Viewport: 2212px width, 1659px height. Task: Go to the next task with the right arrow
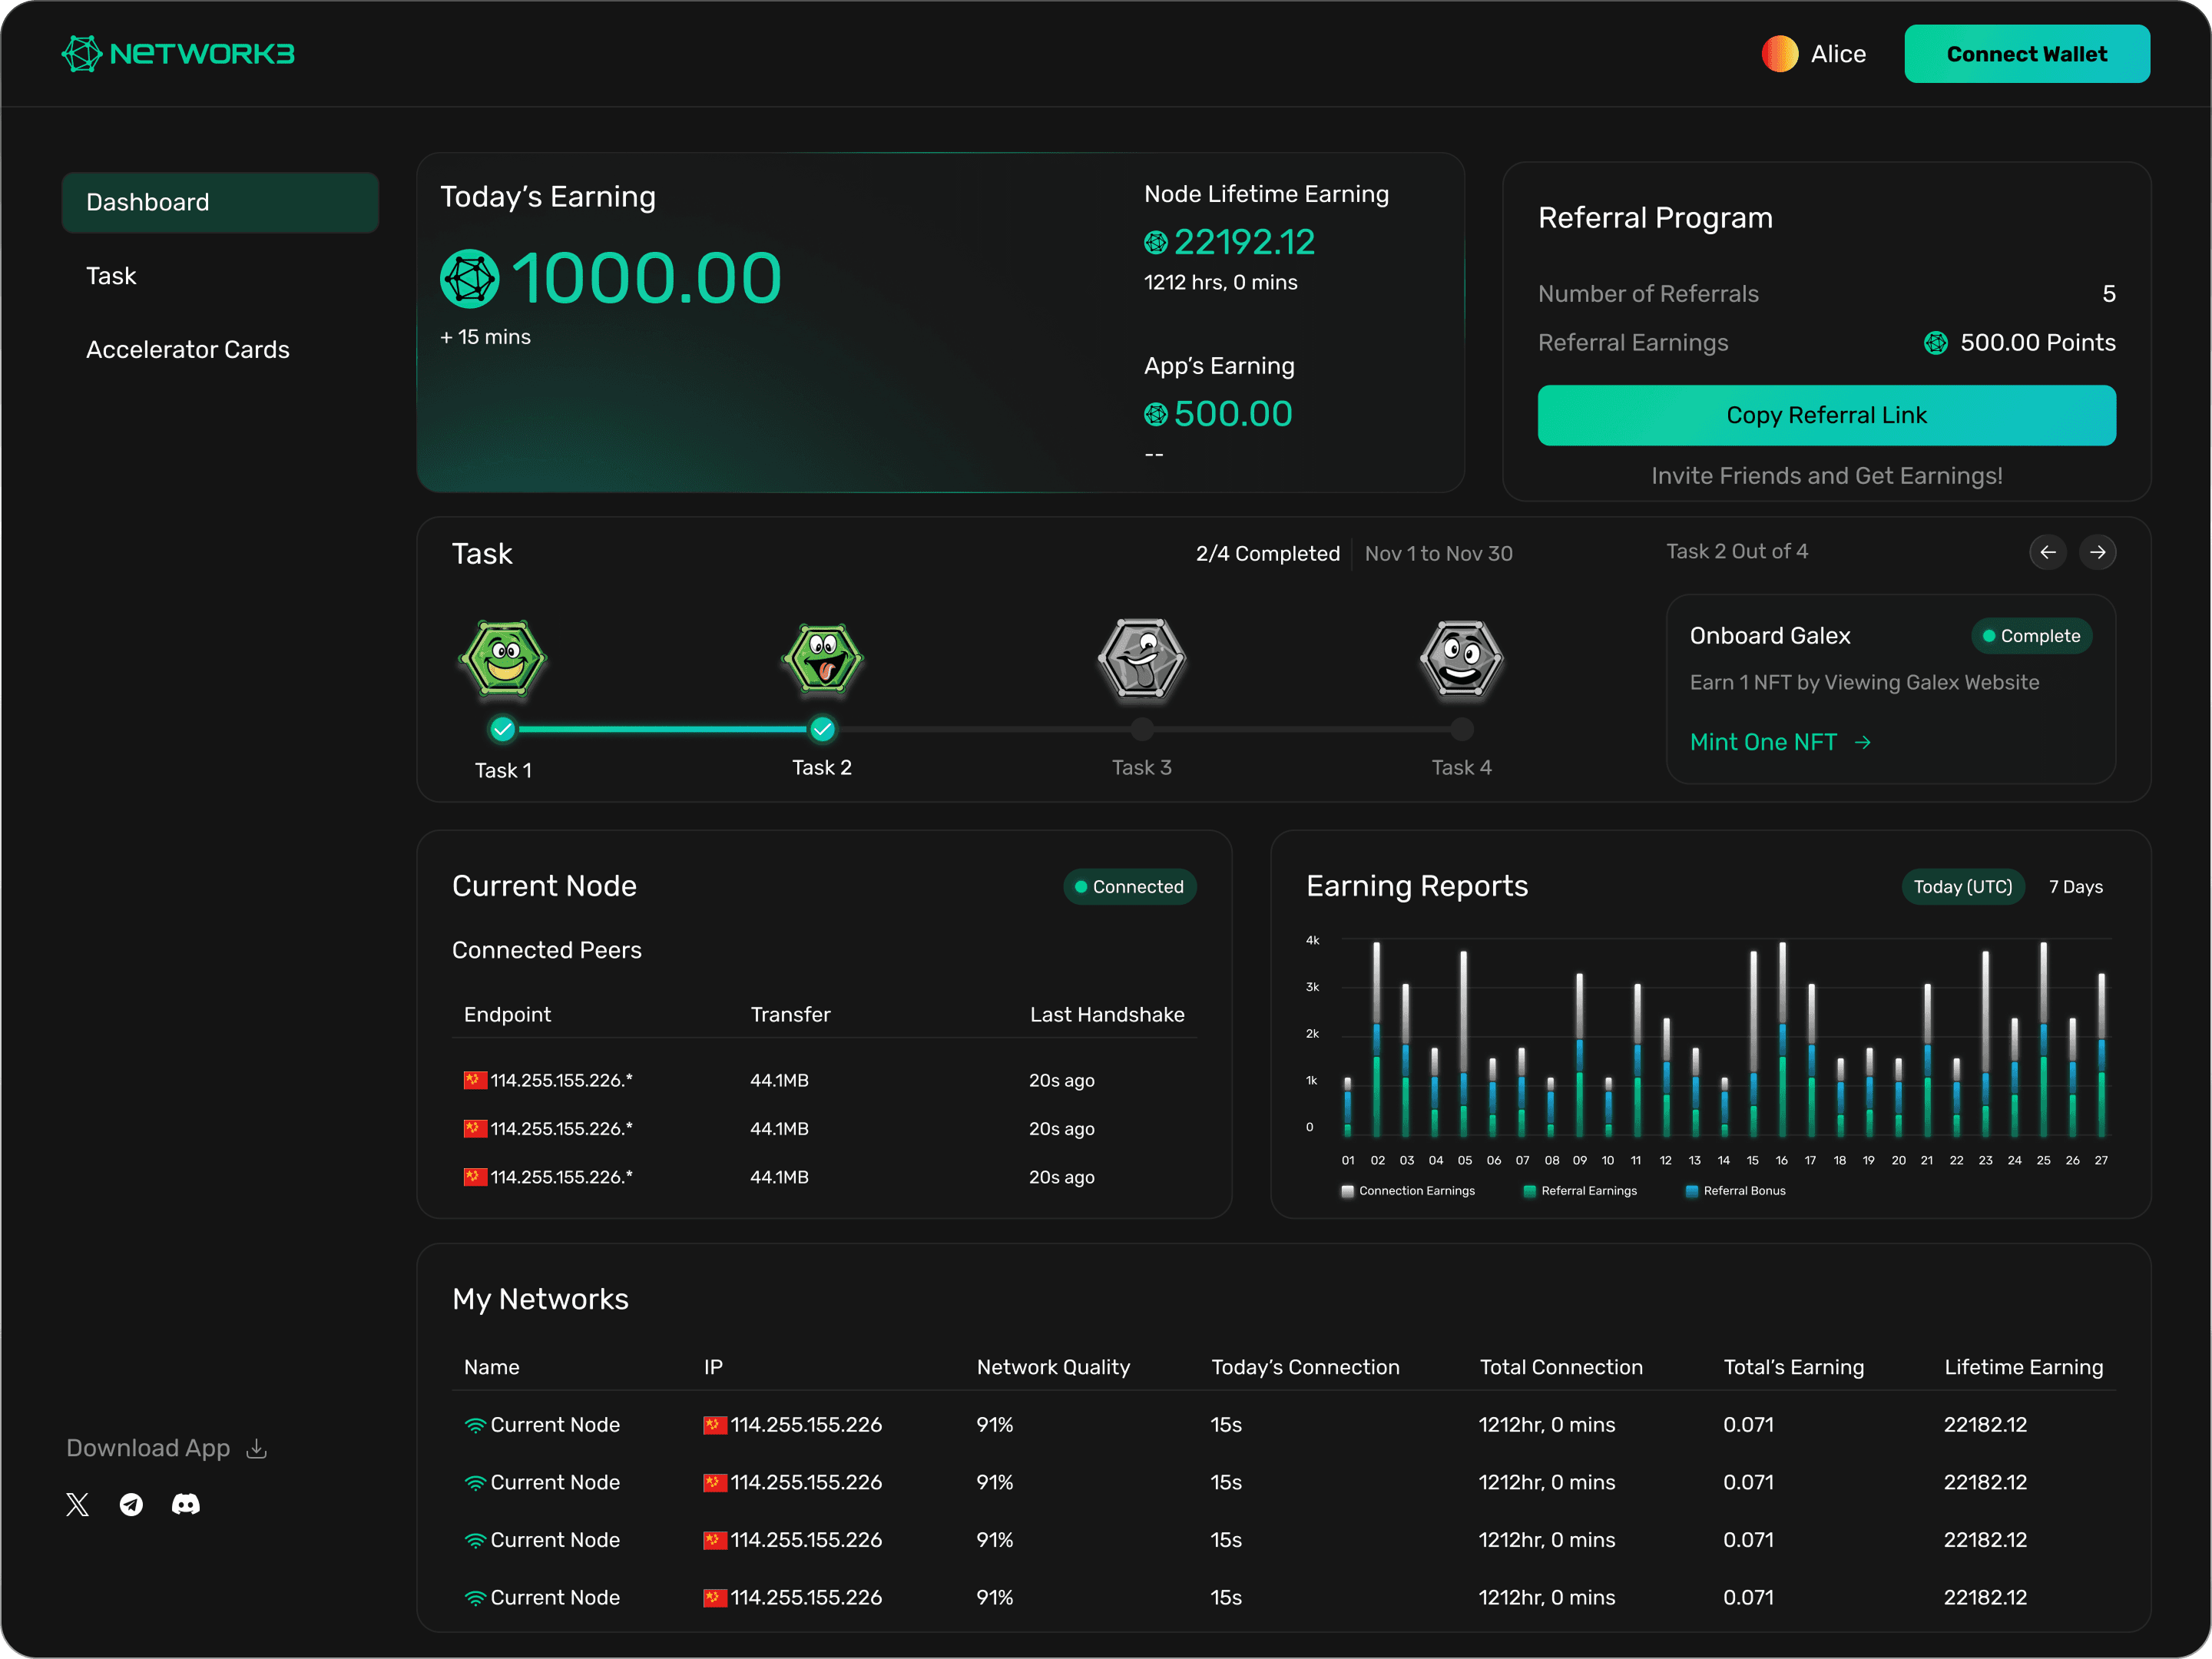(2097, 552)
